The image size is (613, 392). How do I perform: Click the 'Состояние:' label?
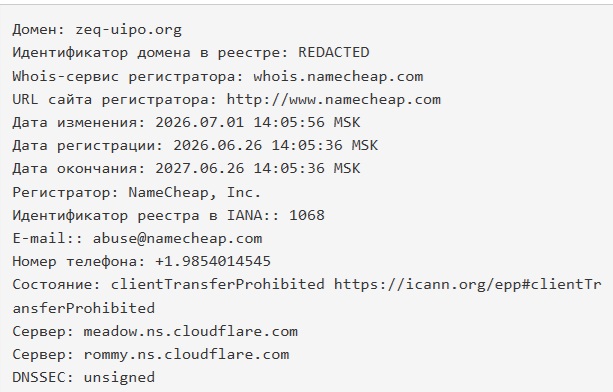(57, 284)
